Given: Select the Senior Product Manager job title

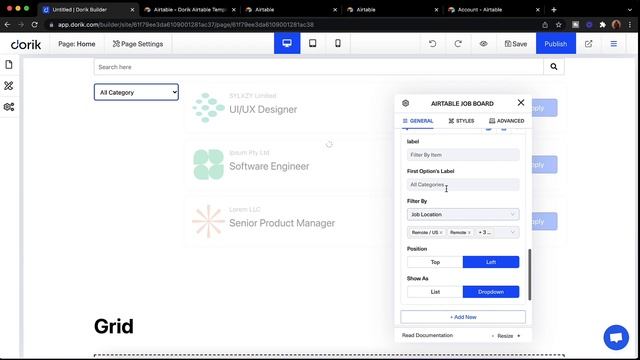Looking at the screenshot, I should coord(282,223).
